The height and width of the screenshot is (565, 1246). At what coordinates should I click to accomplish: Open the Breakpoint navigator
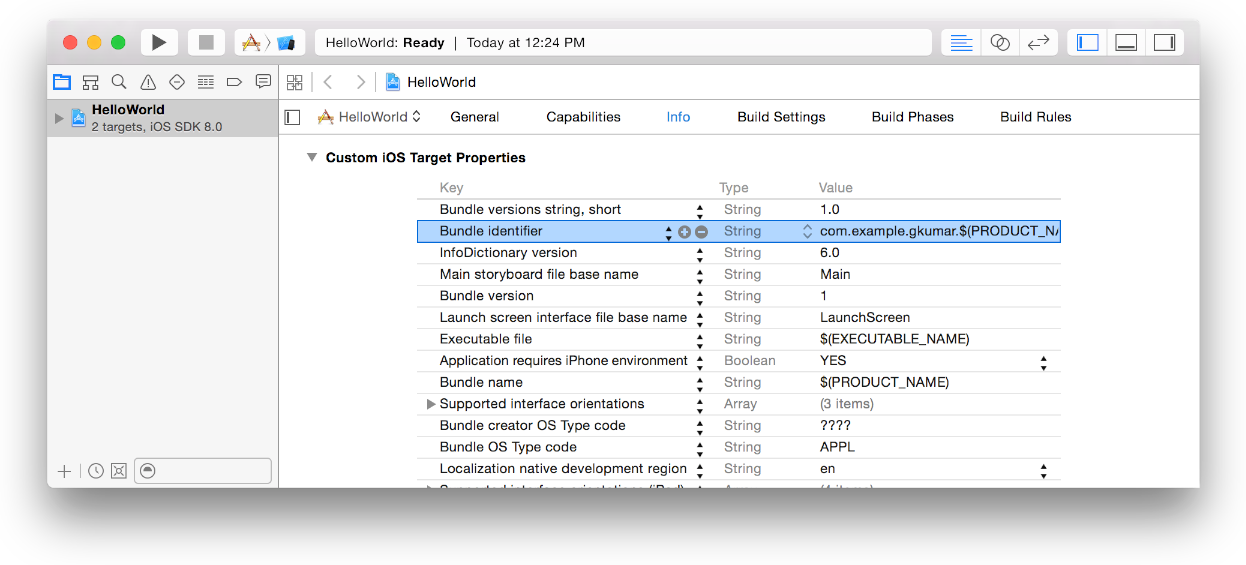[x=234, y=82]
